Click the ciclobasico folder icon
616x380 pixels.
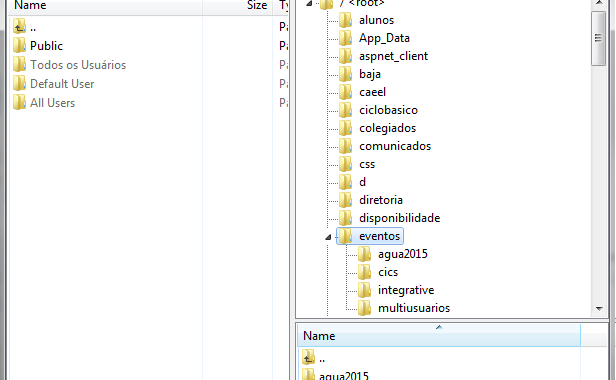[345, 110]
